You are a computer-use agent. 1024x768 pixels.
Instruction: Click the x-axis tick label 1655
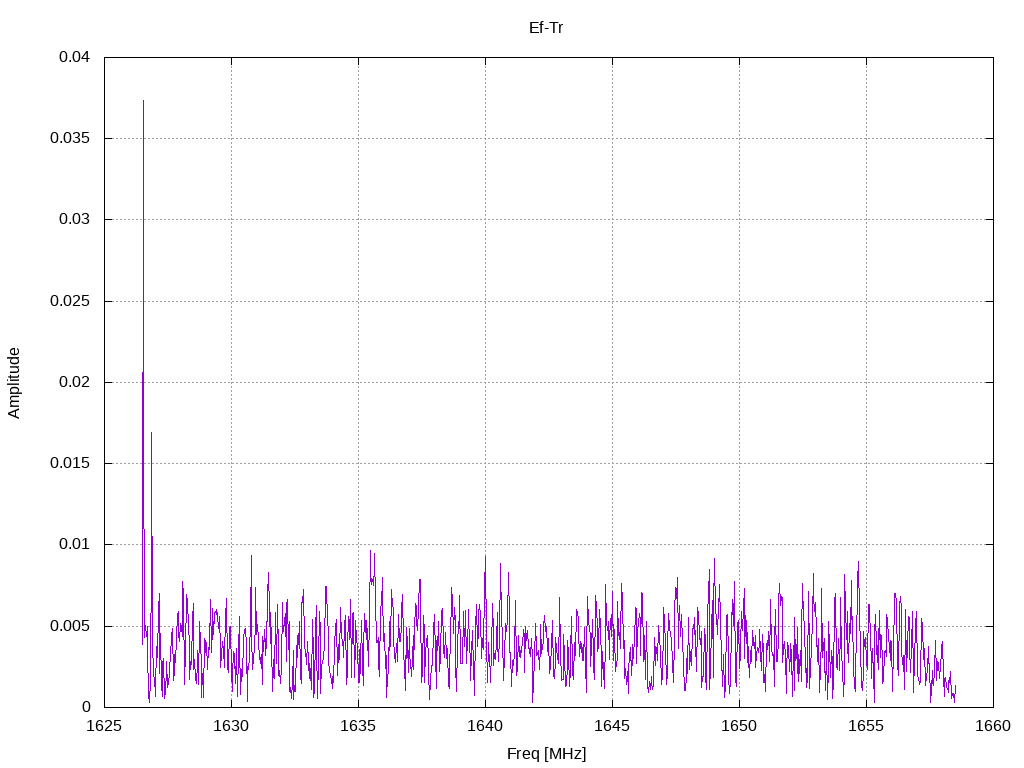[x=866, y=726]
